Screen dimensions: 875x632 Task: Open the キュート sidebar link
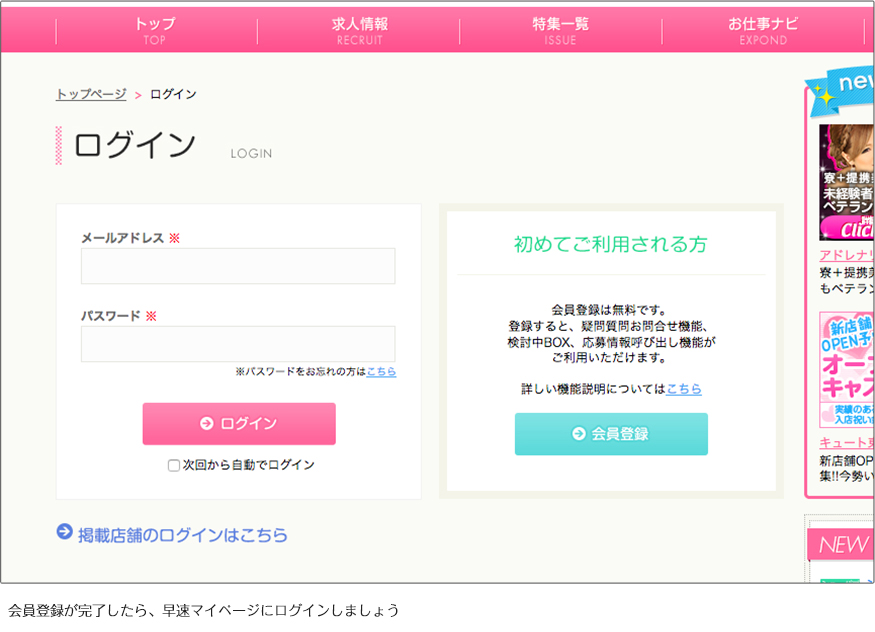[846, 443]
